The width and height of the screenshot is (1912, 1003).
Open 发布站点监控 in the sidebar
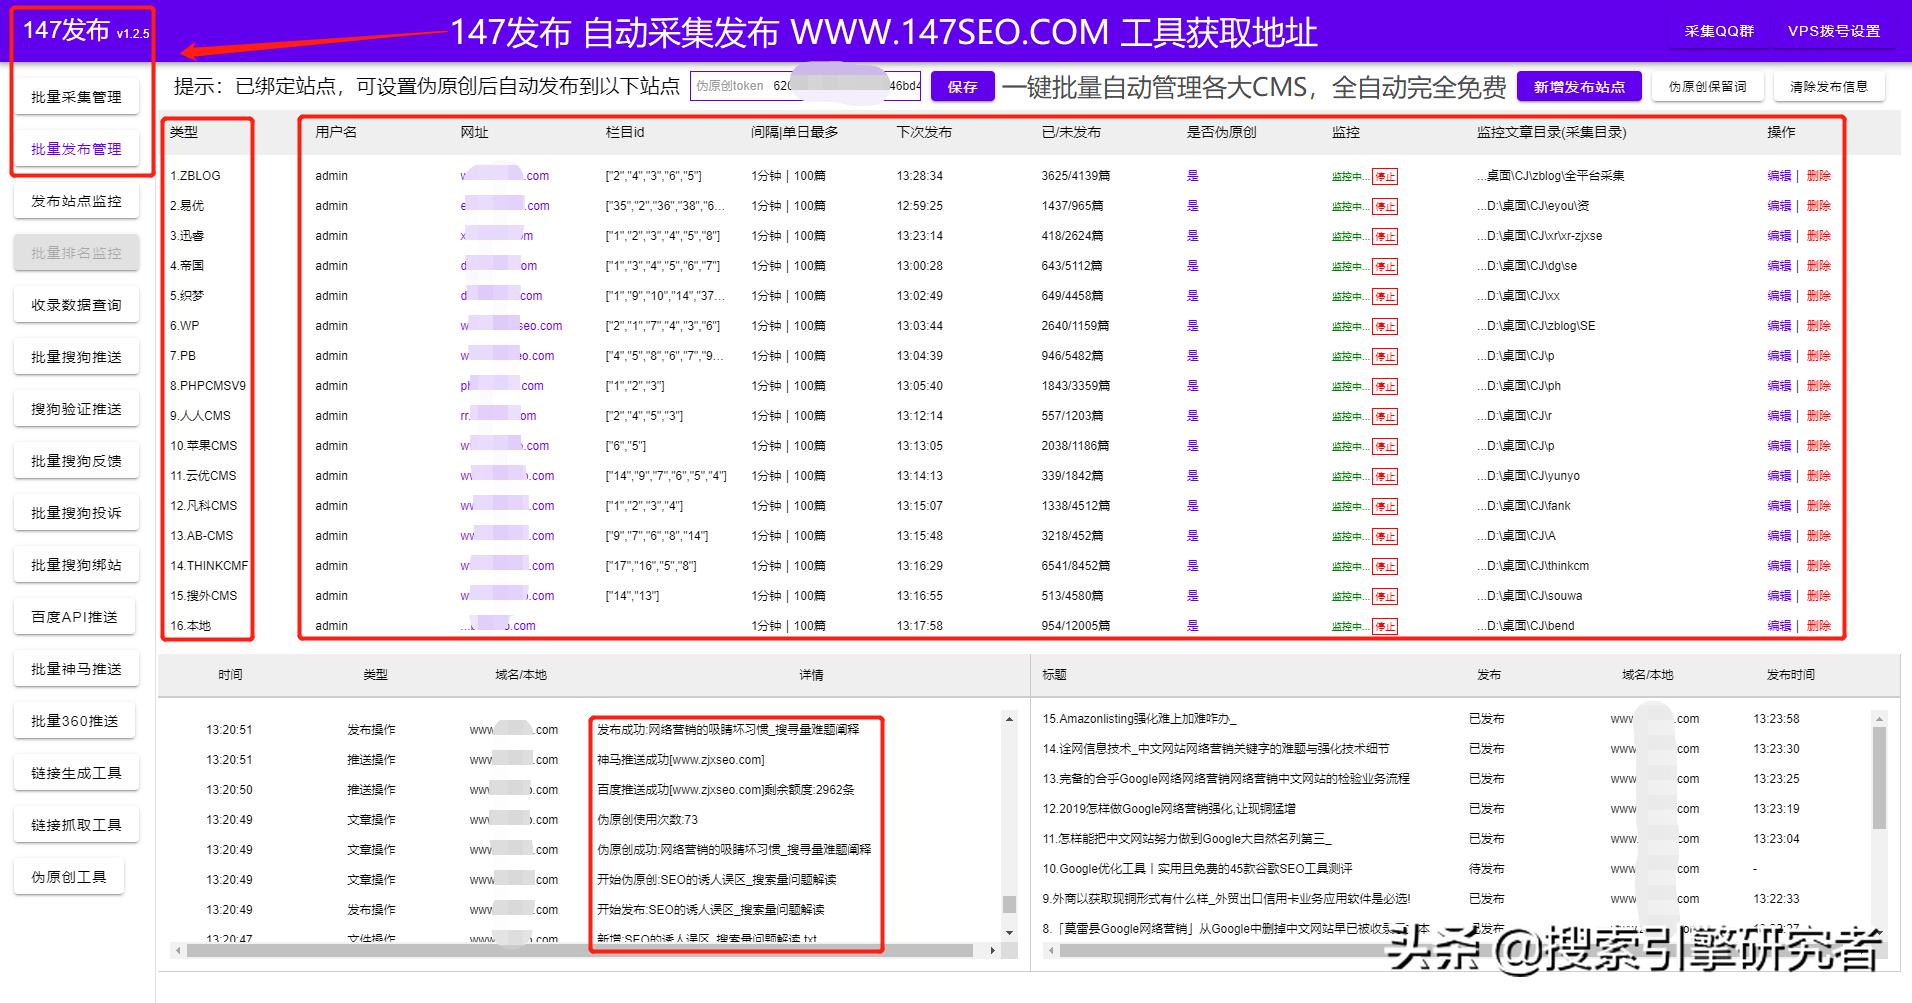[76, 200]
